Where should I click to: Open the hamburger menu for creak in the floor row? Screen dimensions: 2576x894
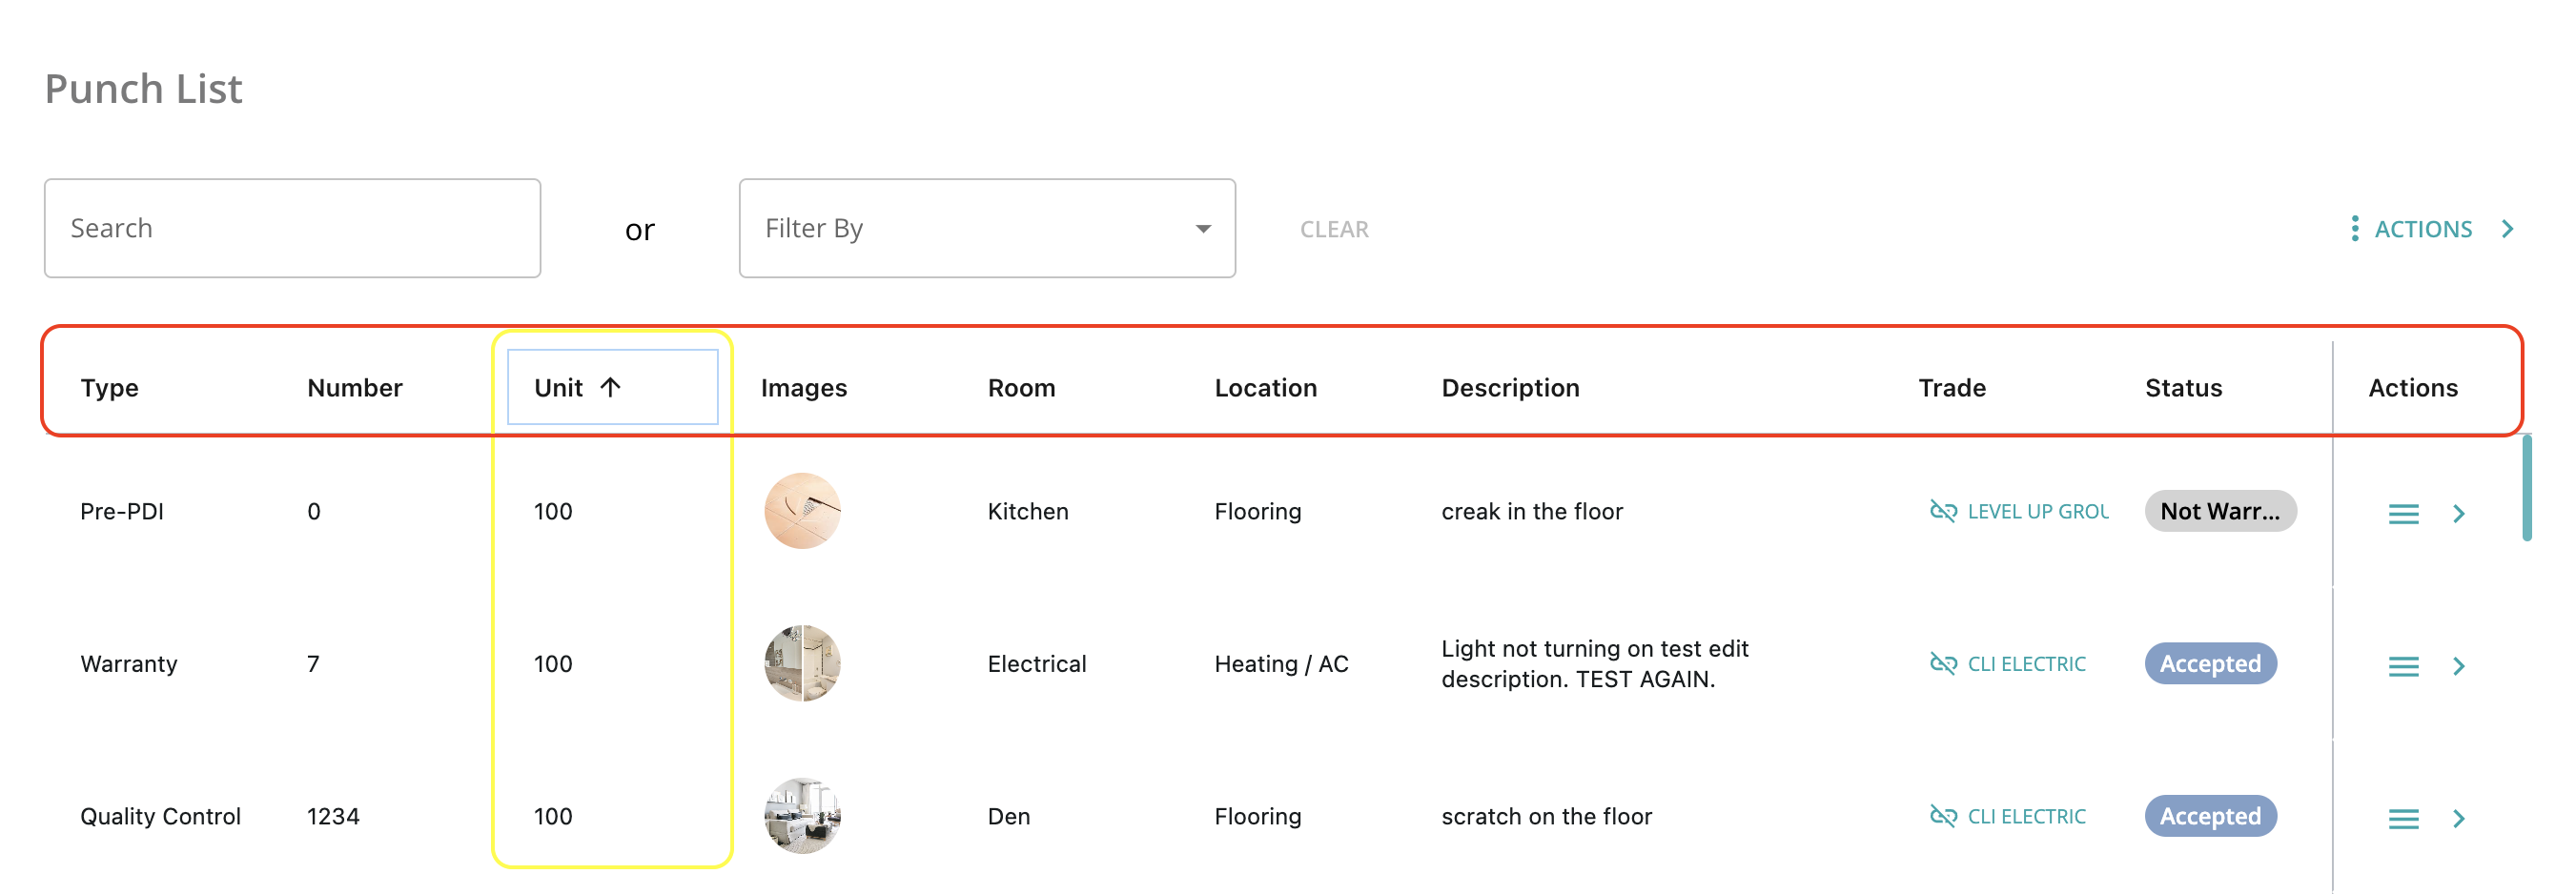point(2403,514)
